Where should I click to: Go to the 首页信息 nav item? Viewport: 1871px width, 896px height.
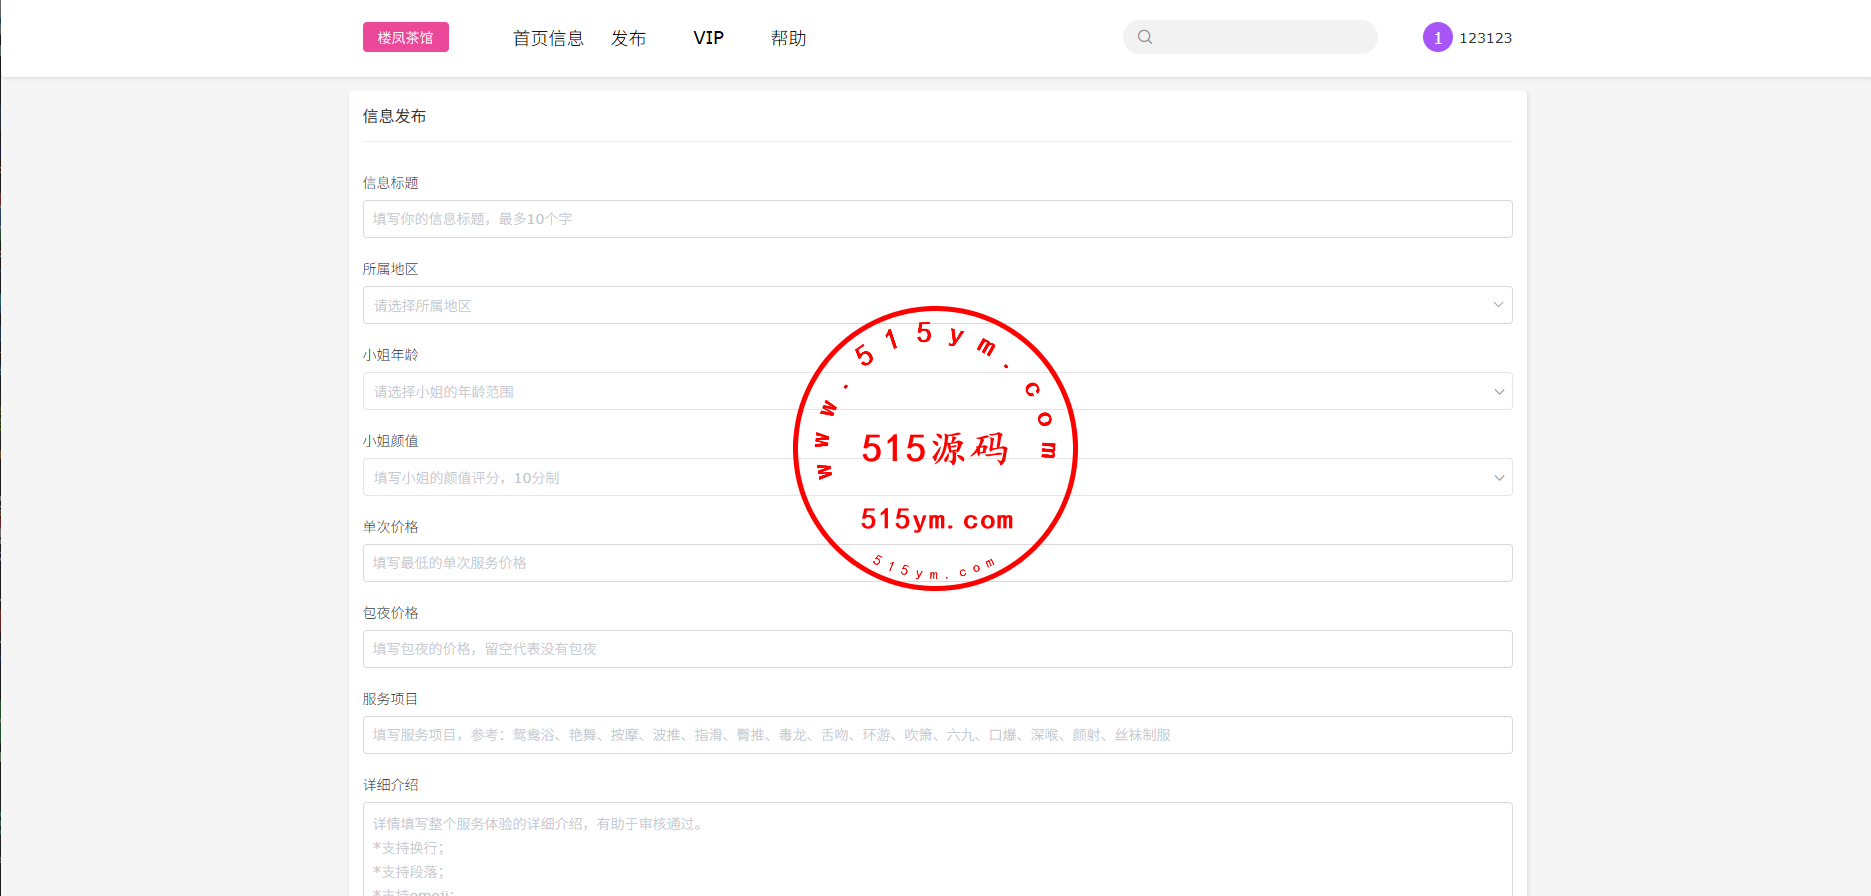tap(548, 38)
